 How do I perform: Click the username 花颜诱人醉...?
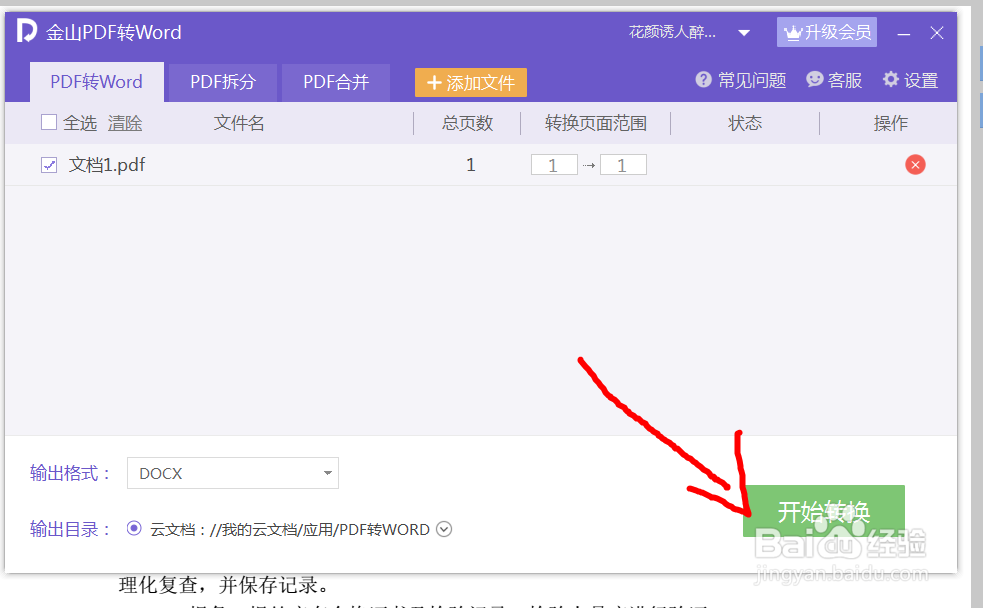(672, 32)
